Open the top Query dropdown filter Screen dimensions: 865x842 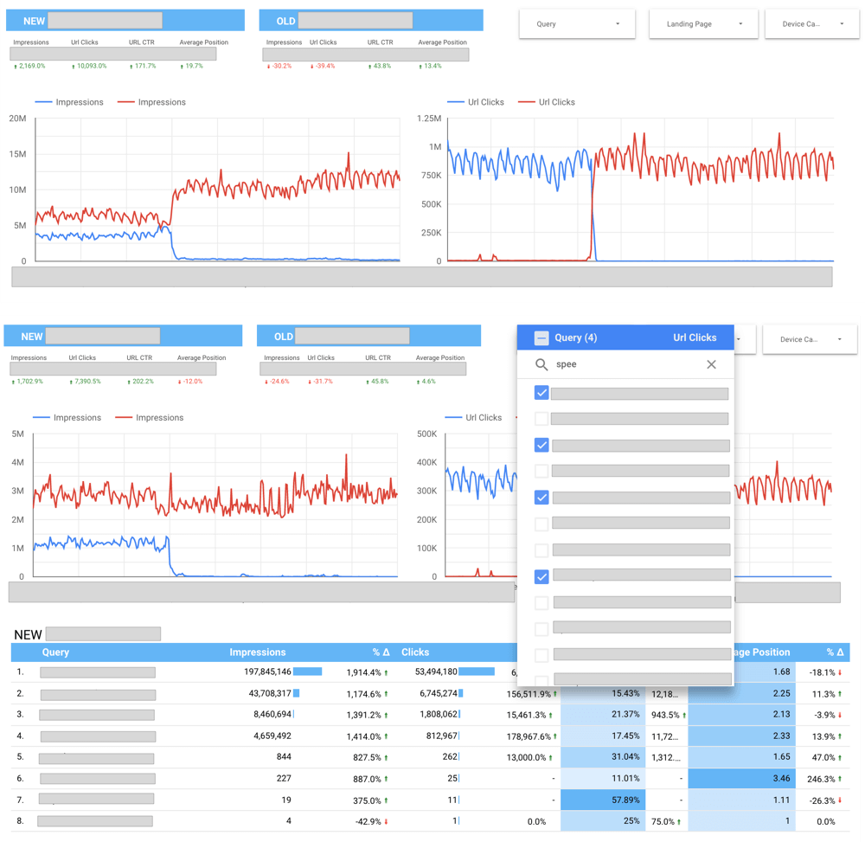point(577,24)
